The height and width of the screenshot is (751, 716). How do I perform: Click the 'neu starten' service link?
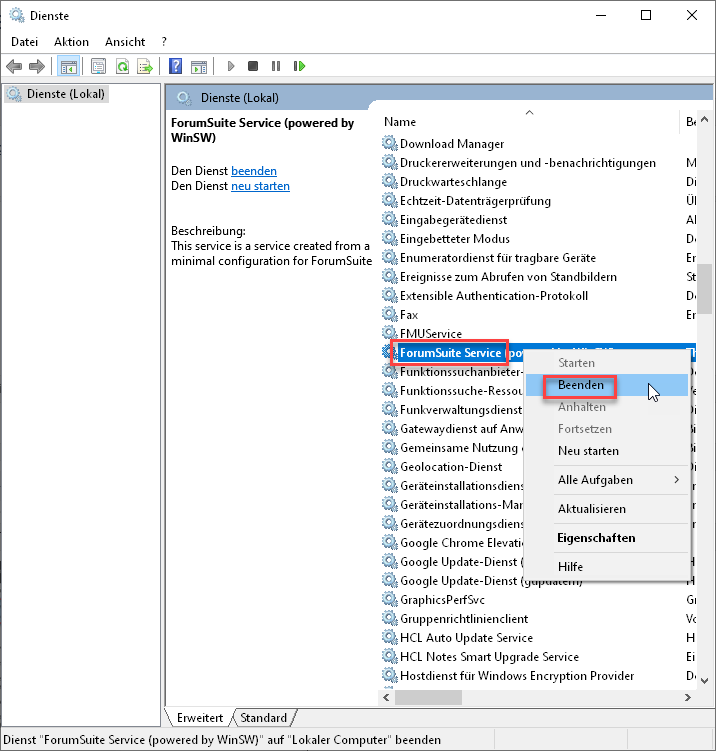[x=260, y=186]
